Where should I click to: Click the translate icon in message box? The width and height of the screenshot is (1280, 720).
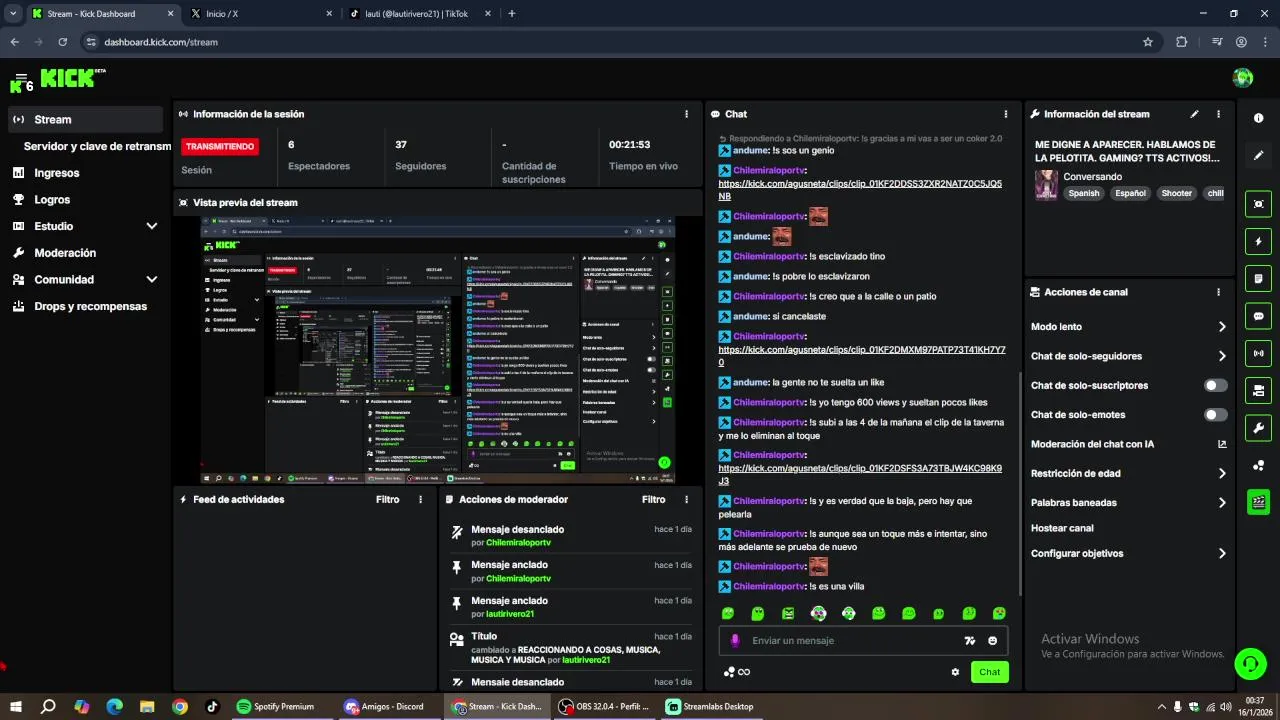(x=969, y=641)
